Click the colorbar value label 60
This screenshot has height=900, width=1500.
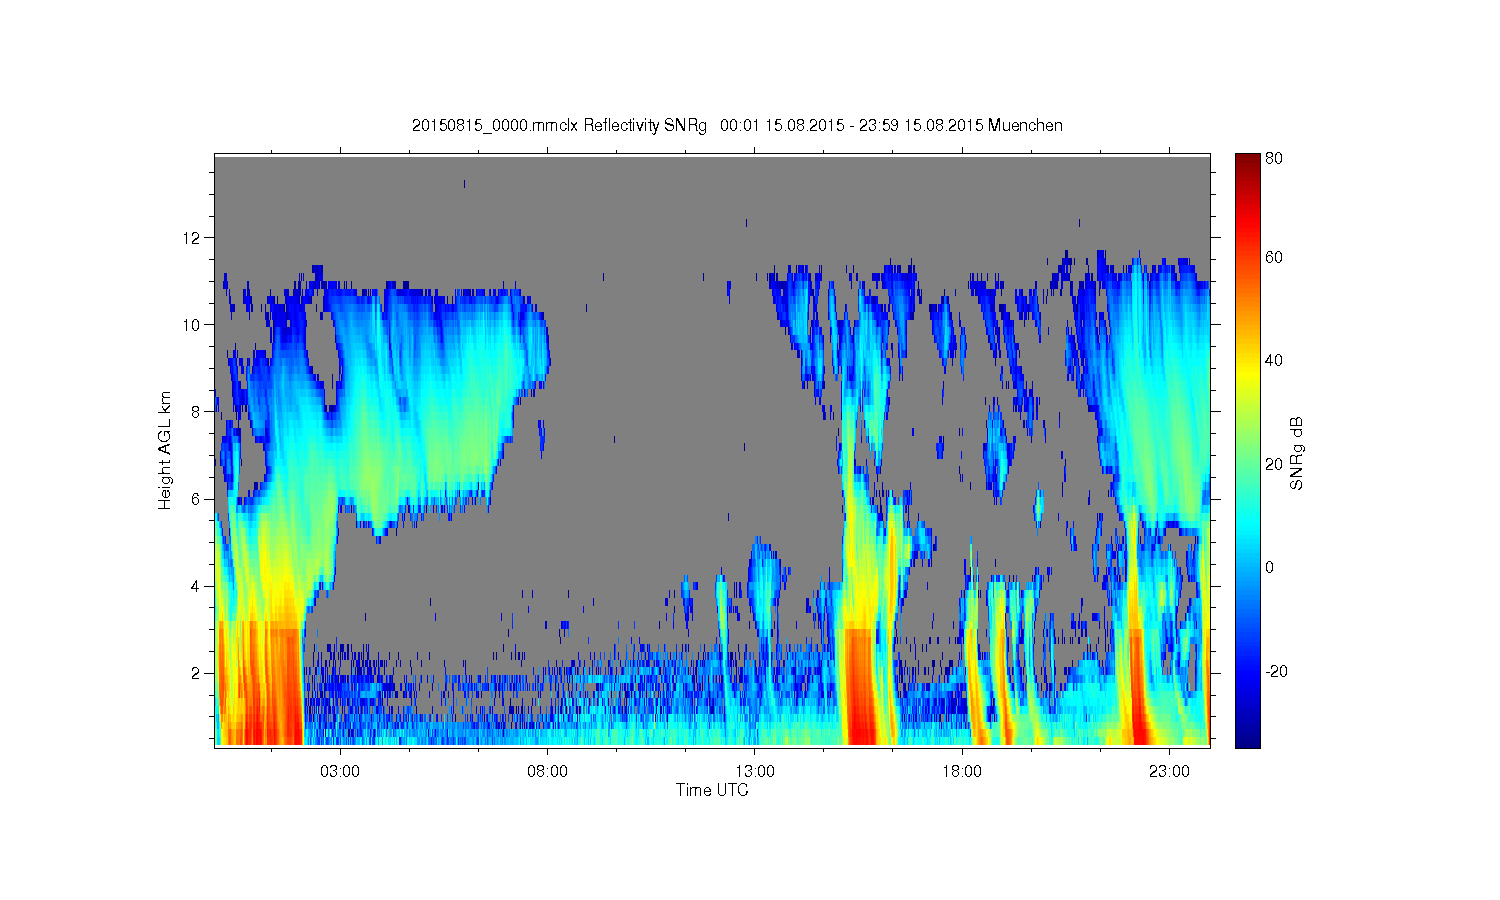tap(1274, 257)
